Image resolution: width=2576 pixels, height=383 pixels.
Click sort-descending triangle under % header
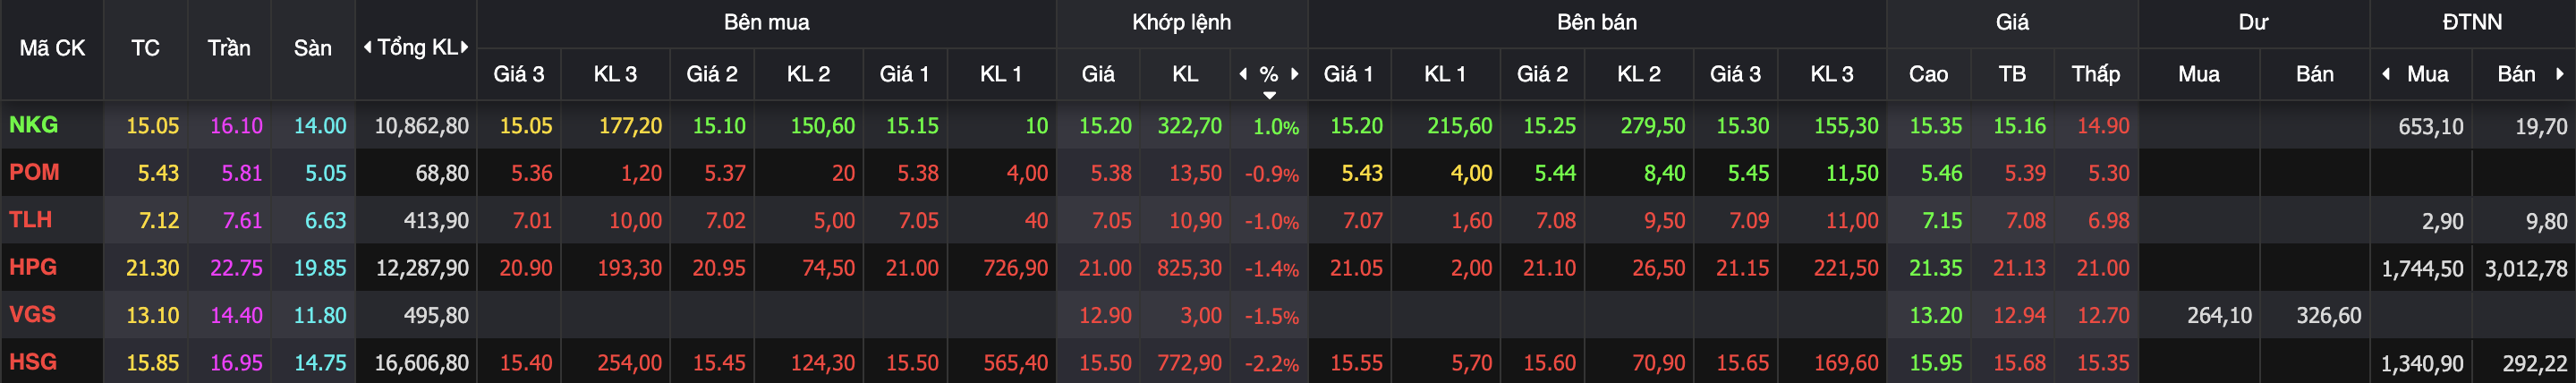[x=1269, y=95]
